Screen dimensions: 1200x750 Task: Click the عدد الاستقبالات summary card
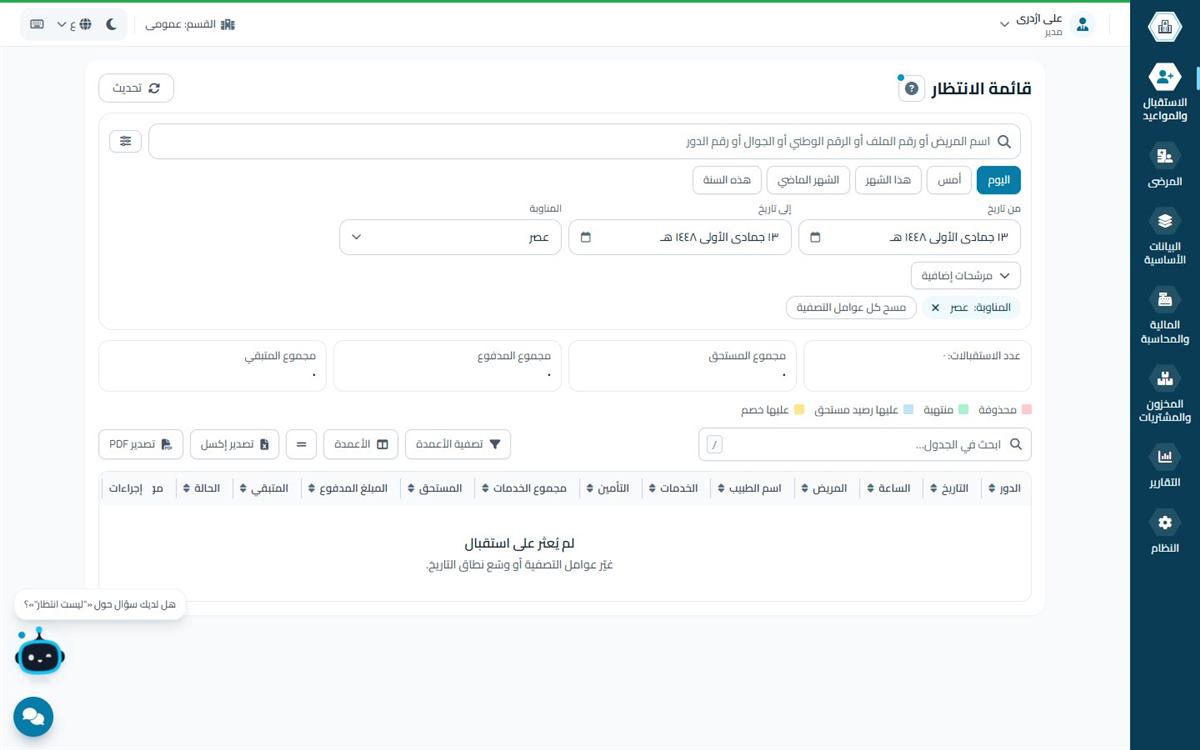pos(917,365)
